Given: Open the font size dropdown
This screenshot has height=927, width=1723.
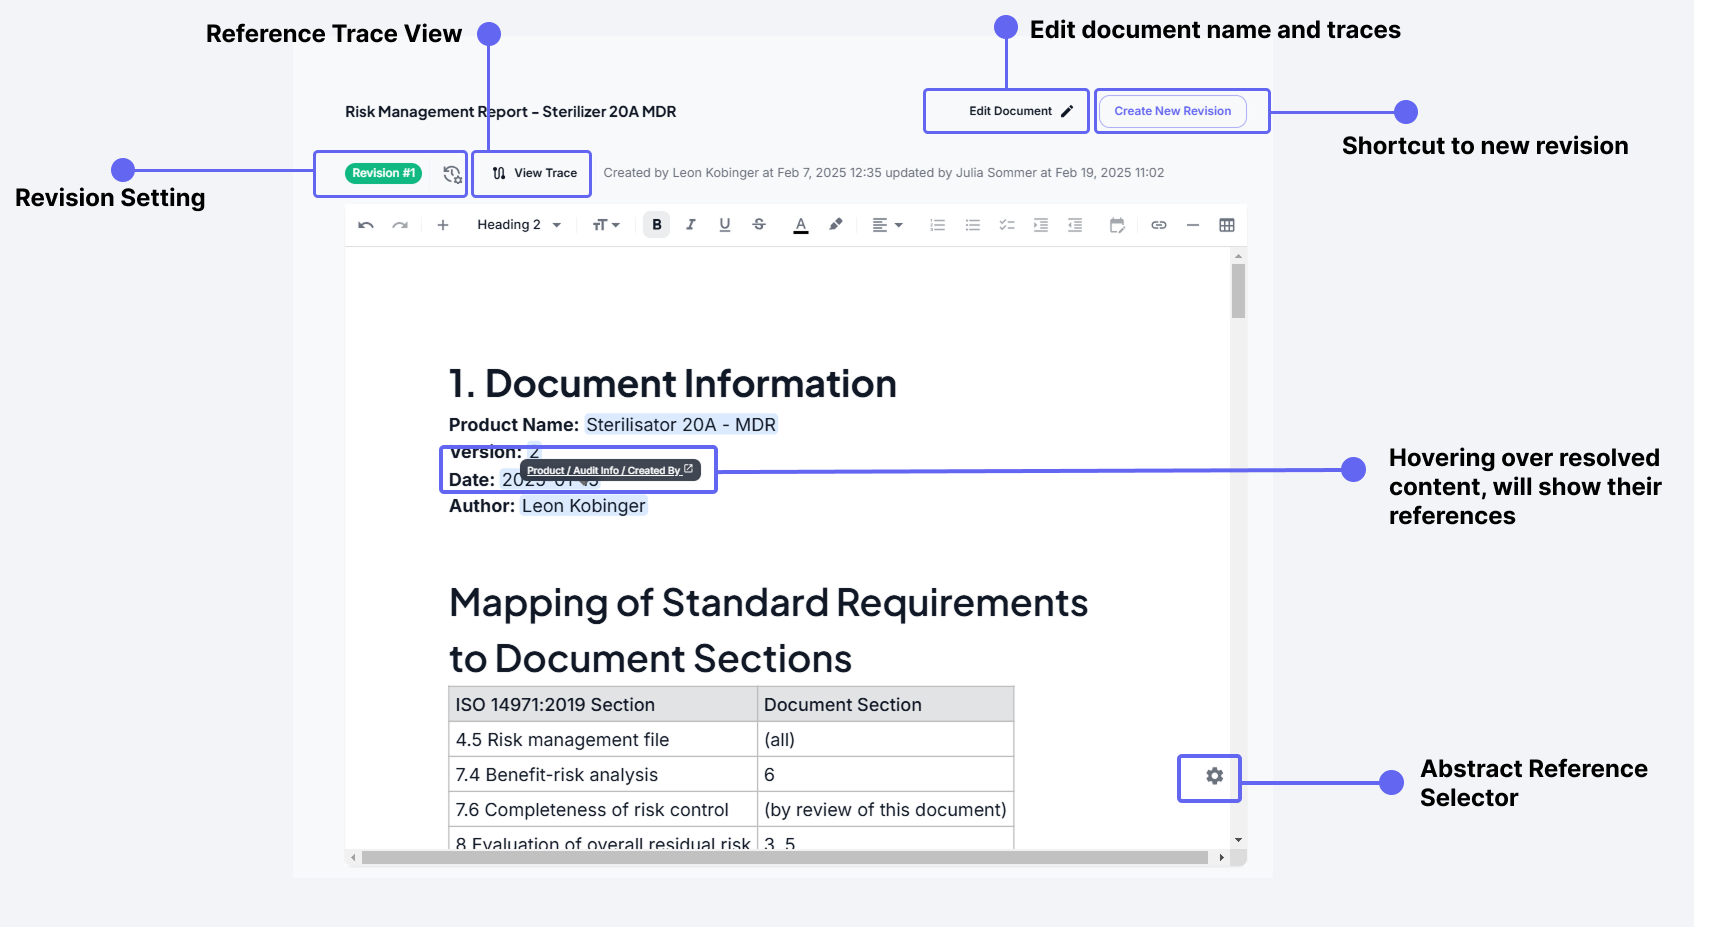Looking at the screenshot, I should 605,224.
